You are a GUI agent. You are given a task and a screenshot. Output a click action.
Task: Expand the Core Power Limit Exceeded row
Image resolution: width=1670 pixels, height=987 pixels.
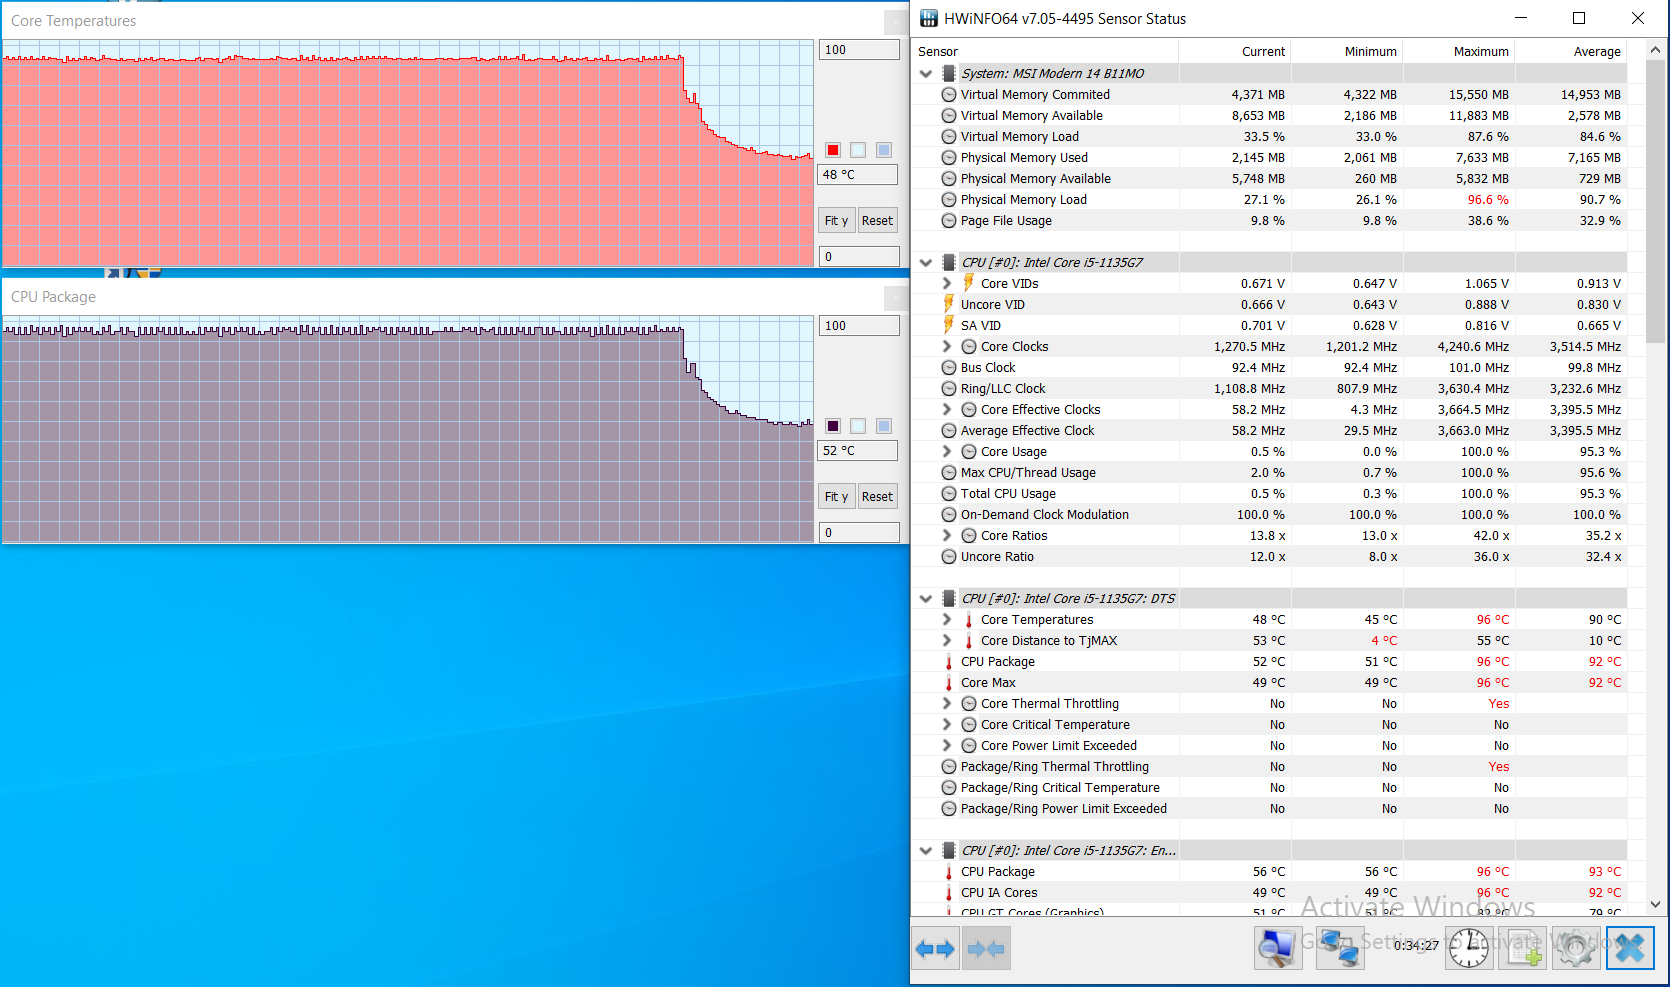(947, 745)
